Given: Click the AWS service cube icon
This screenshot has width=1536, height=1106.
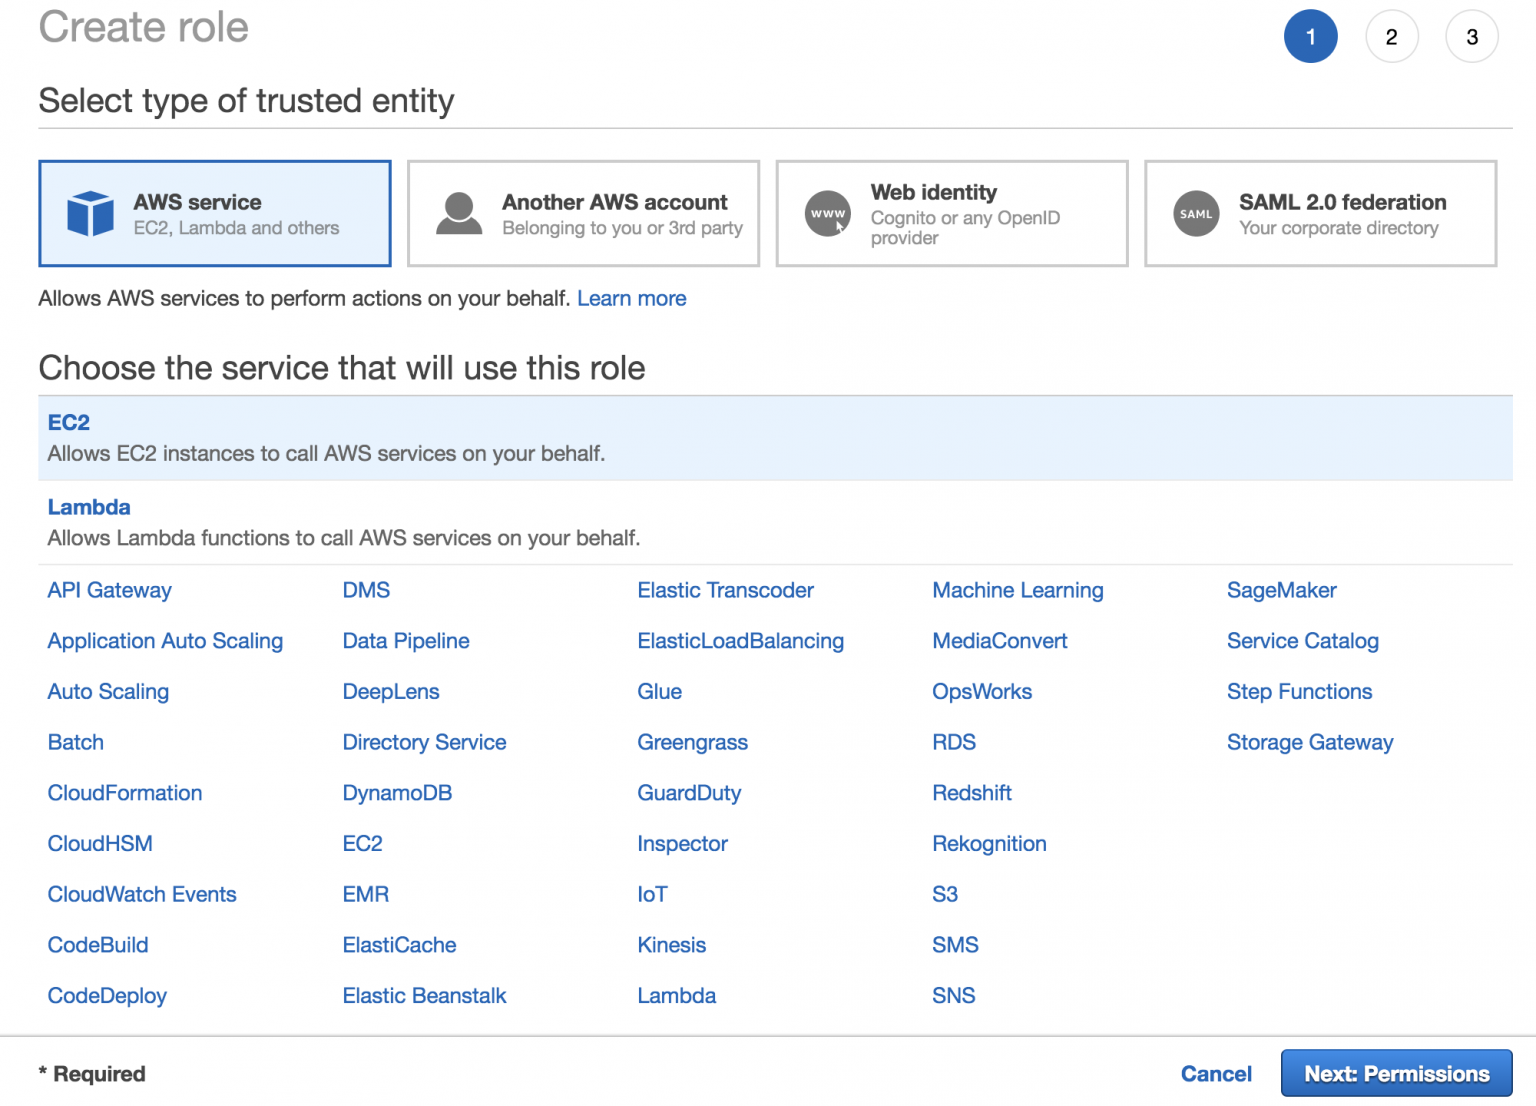Looking at the screenshot, I should coord(91,213).
